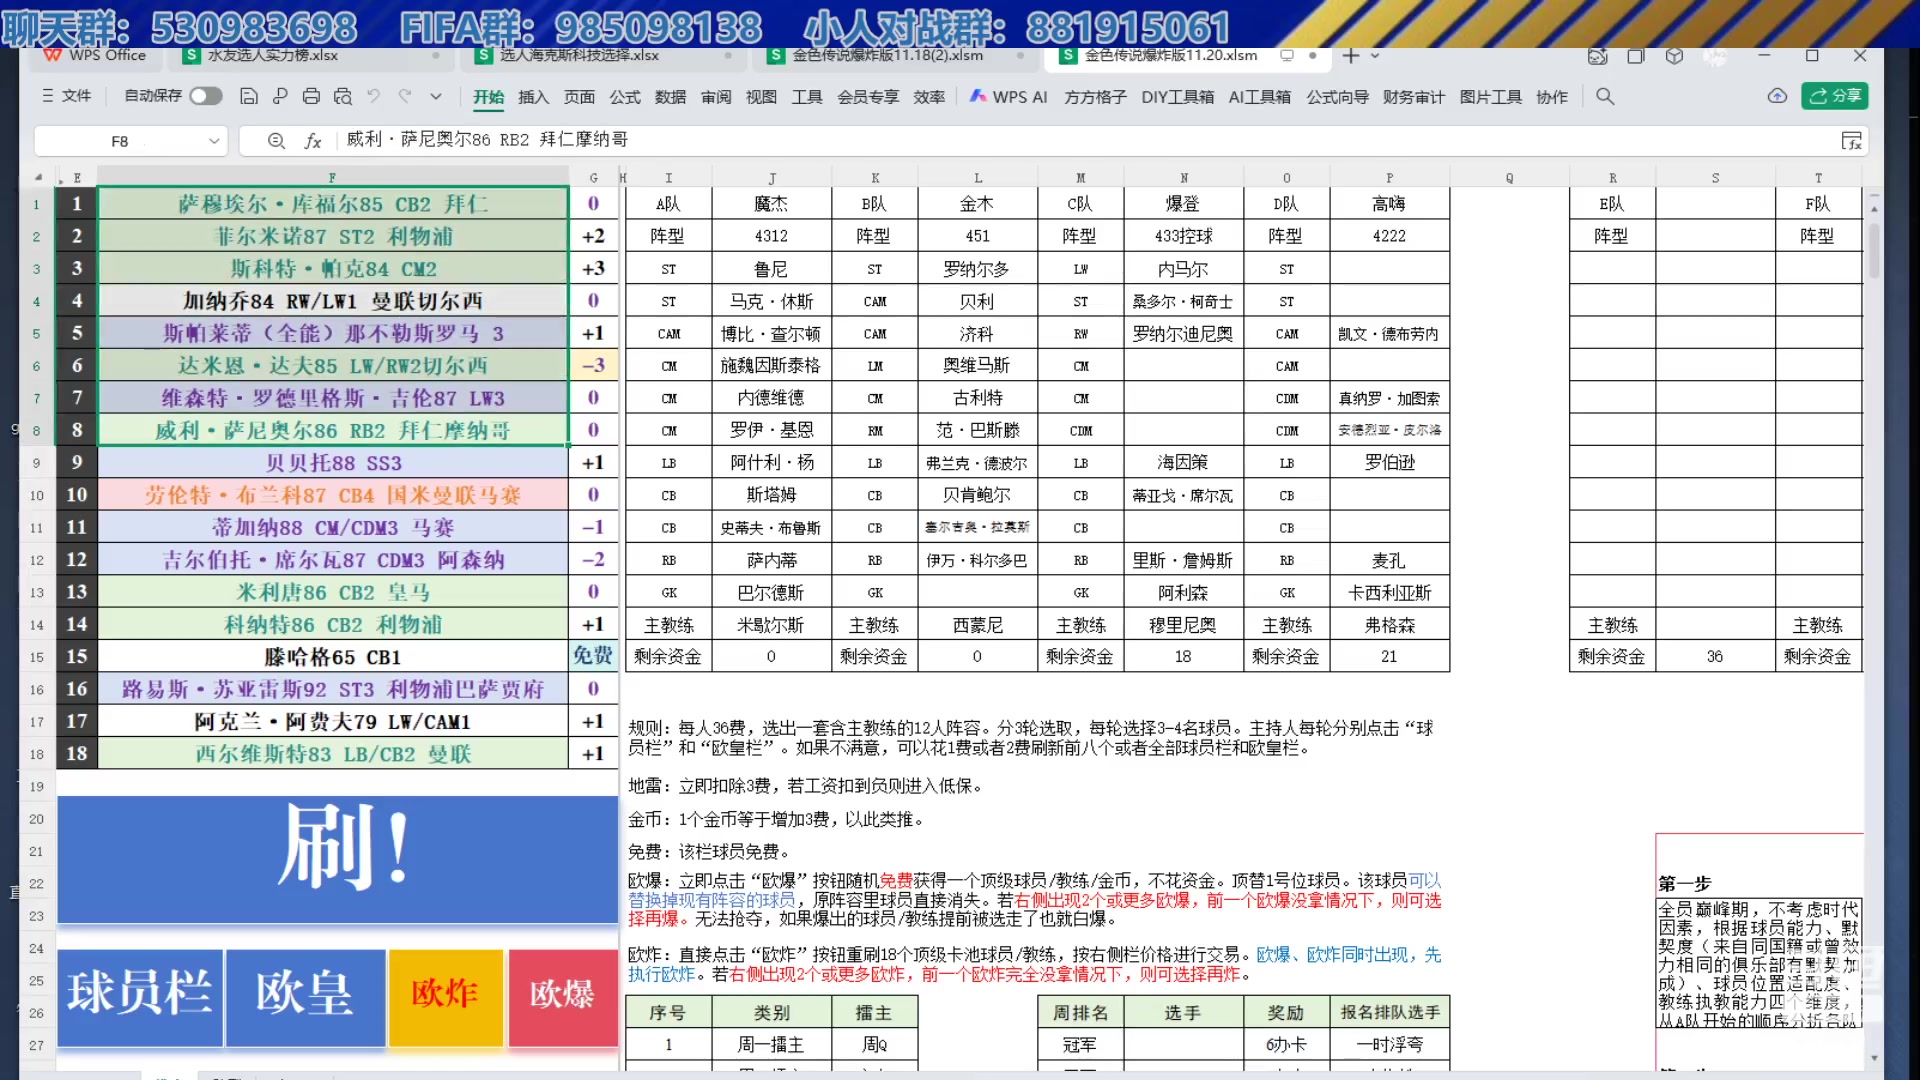The width and height of the screenshot is (1920, 1080).
Task: Click the cloud upload icon near 分享
Action: pos(1778,96)
